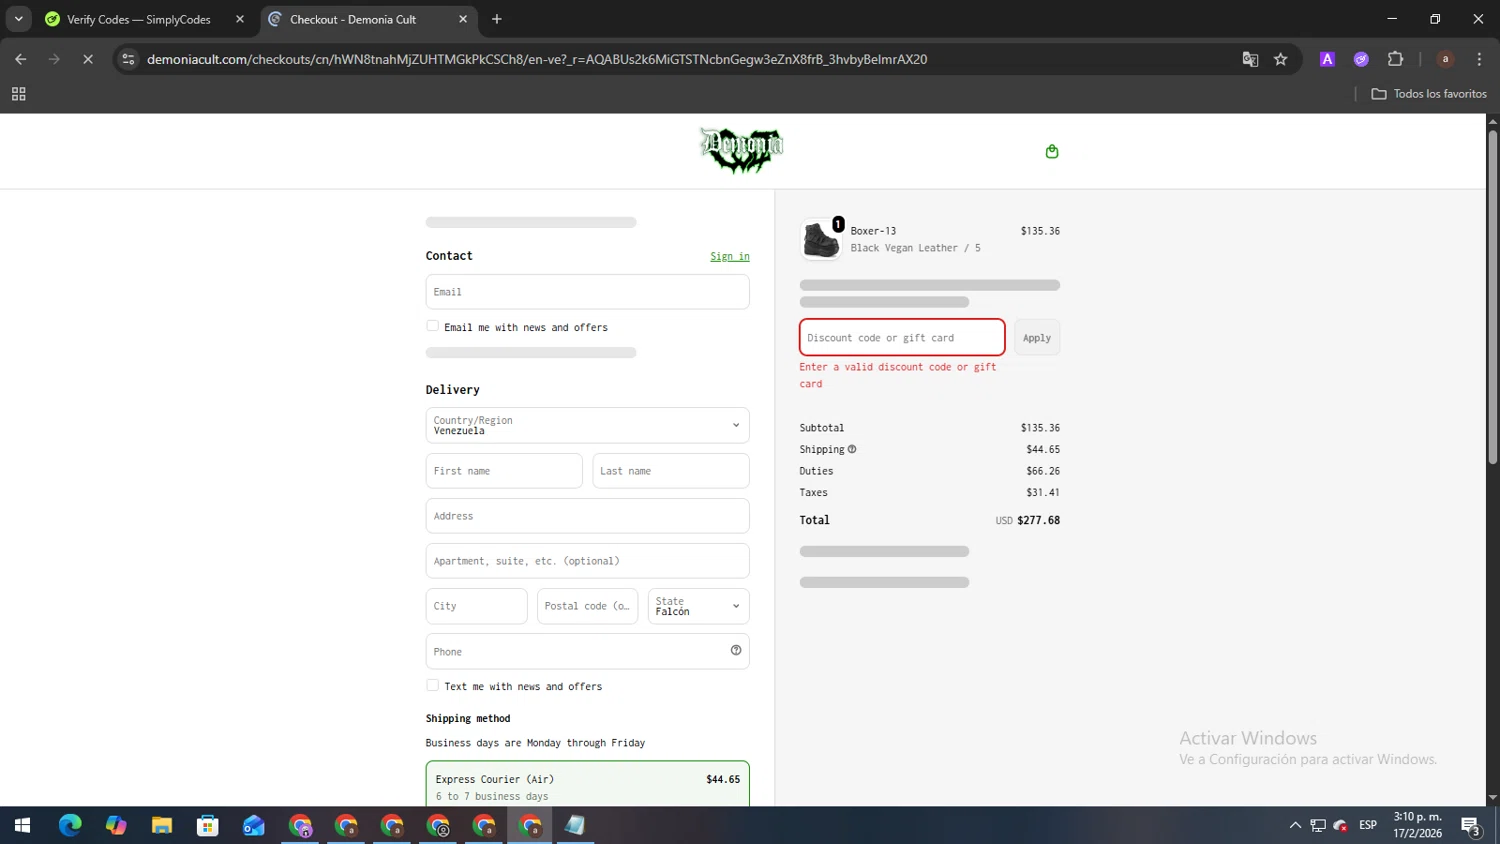1500x844 pixels.
Task: Switch to the Checkout Demonia Cult tab
Action: (353, 19)
